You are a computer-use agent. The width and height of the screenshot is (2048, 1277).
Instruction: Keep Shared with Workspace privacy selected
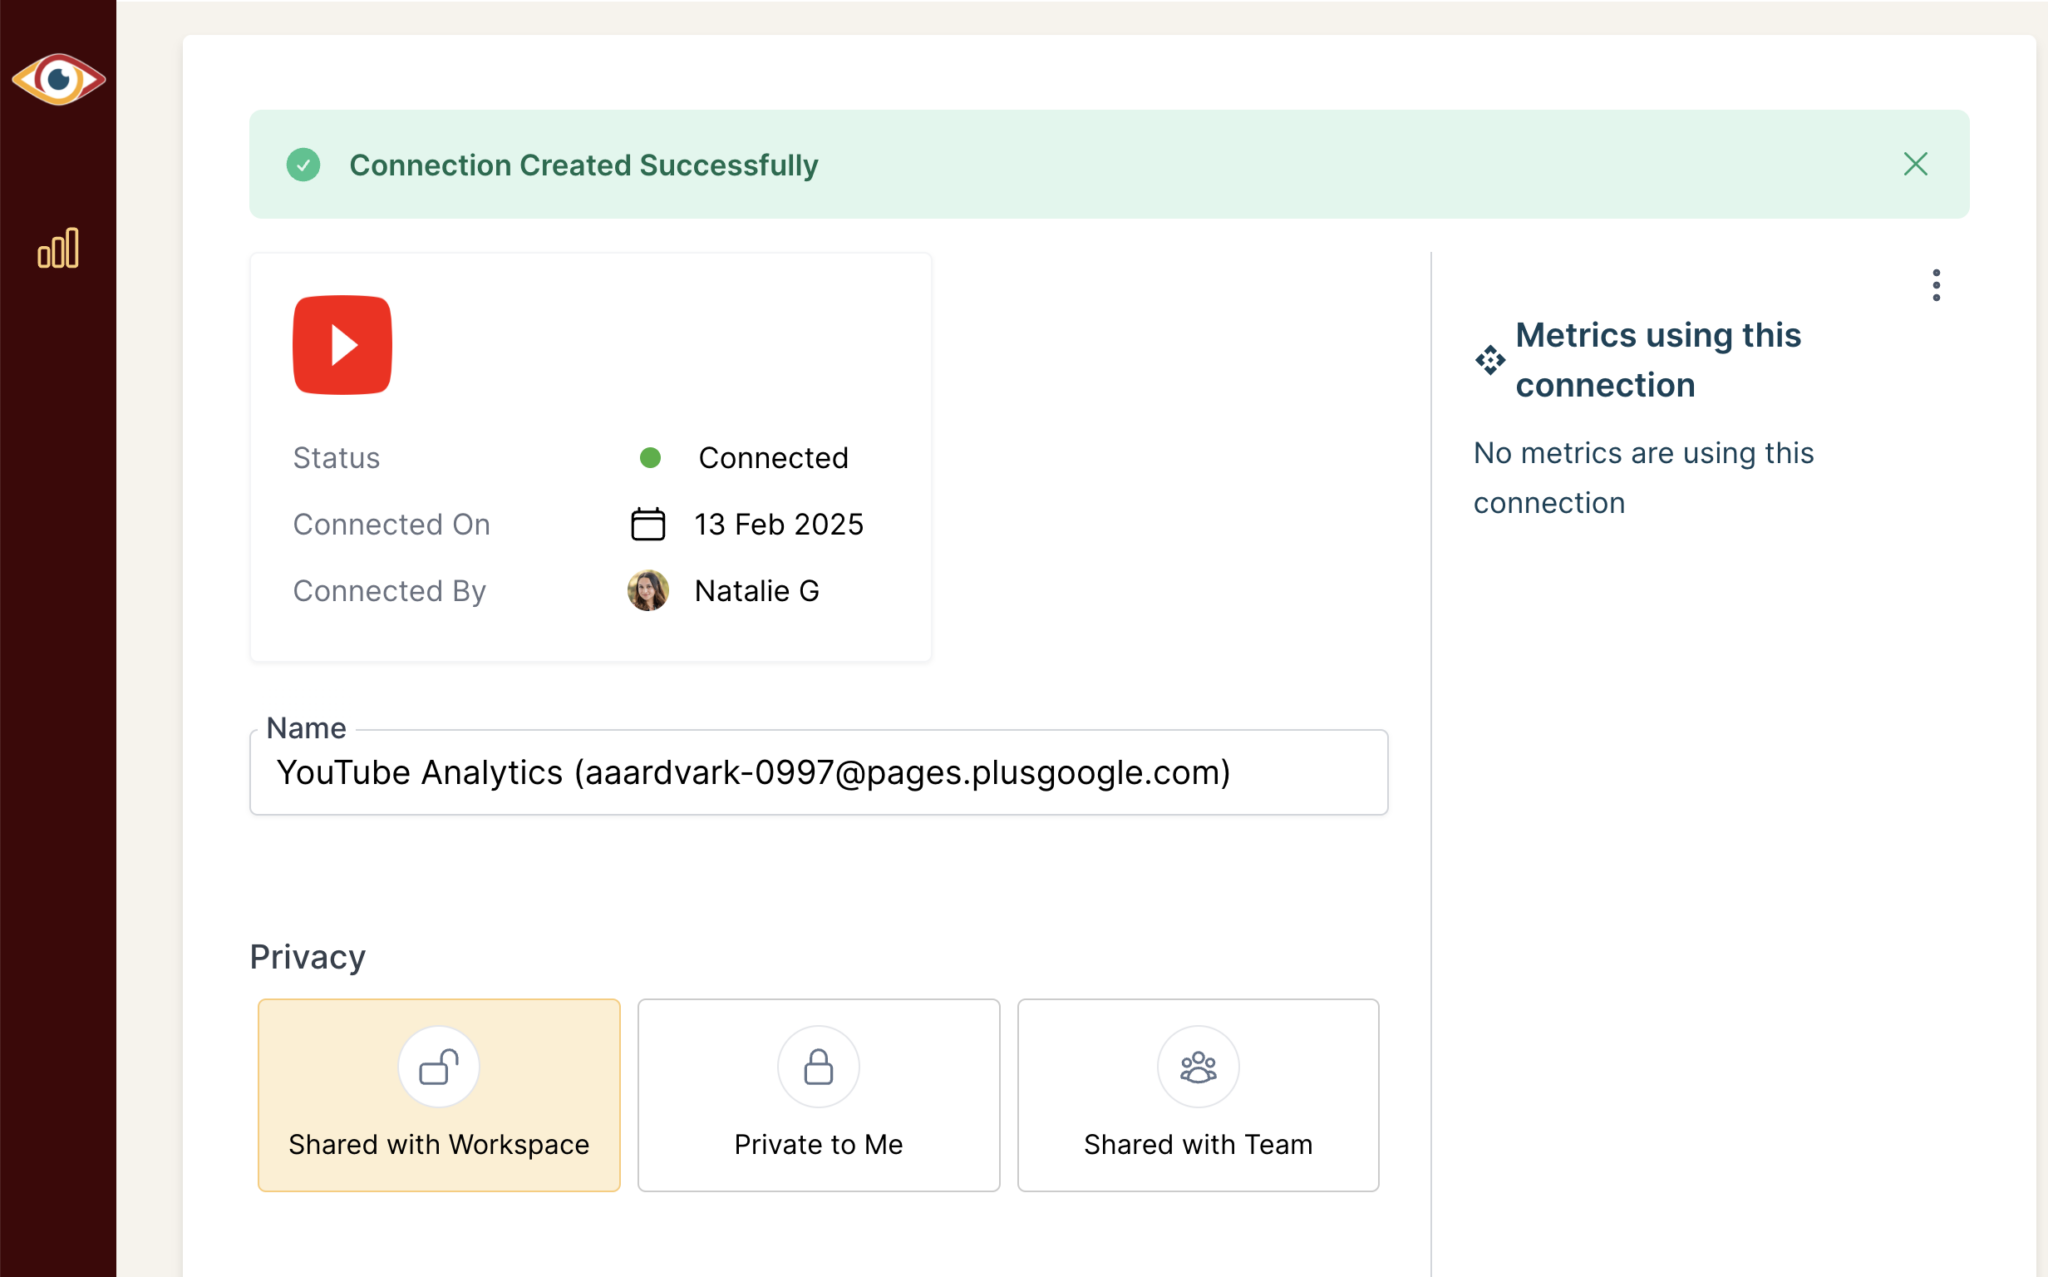[438, 1095]
